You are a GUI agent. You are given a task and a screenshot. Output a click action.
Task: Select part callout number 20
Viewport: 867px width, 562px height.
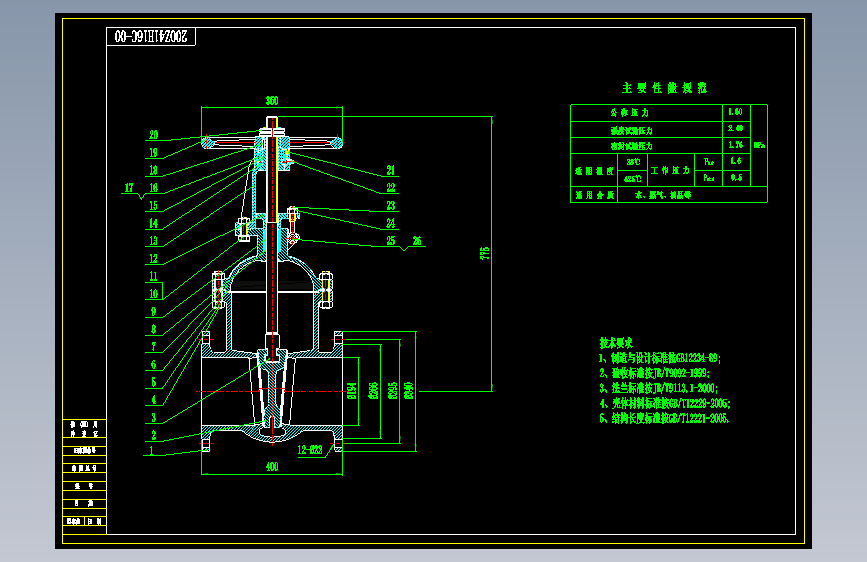point(154,135)
